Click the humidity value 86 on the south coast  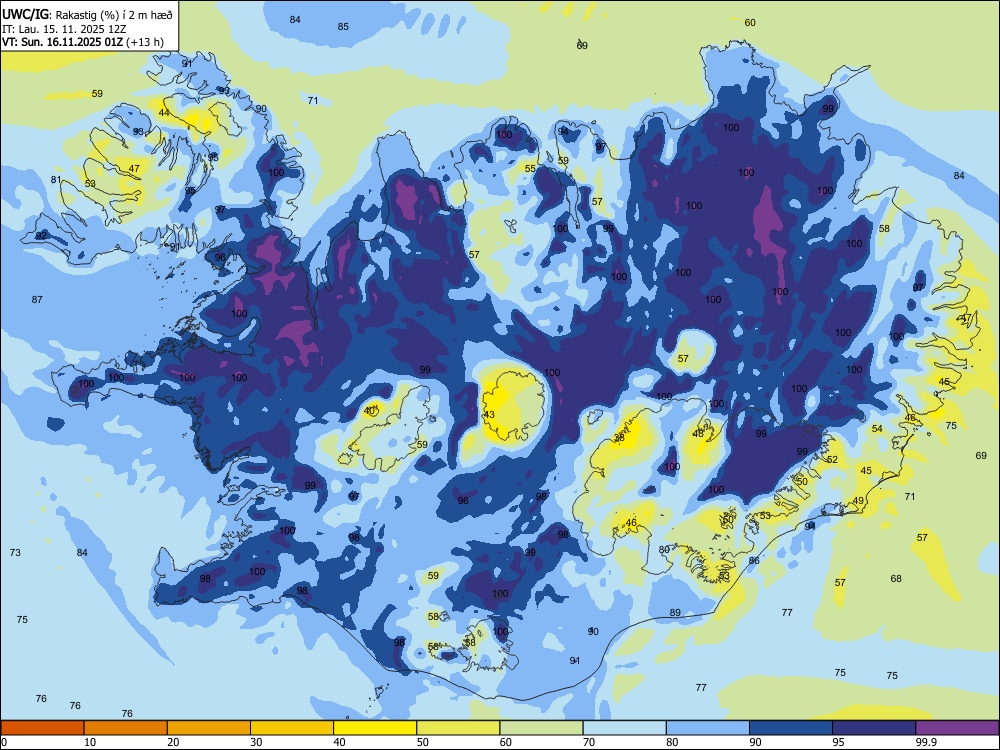point(754,560)
